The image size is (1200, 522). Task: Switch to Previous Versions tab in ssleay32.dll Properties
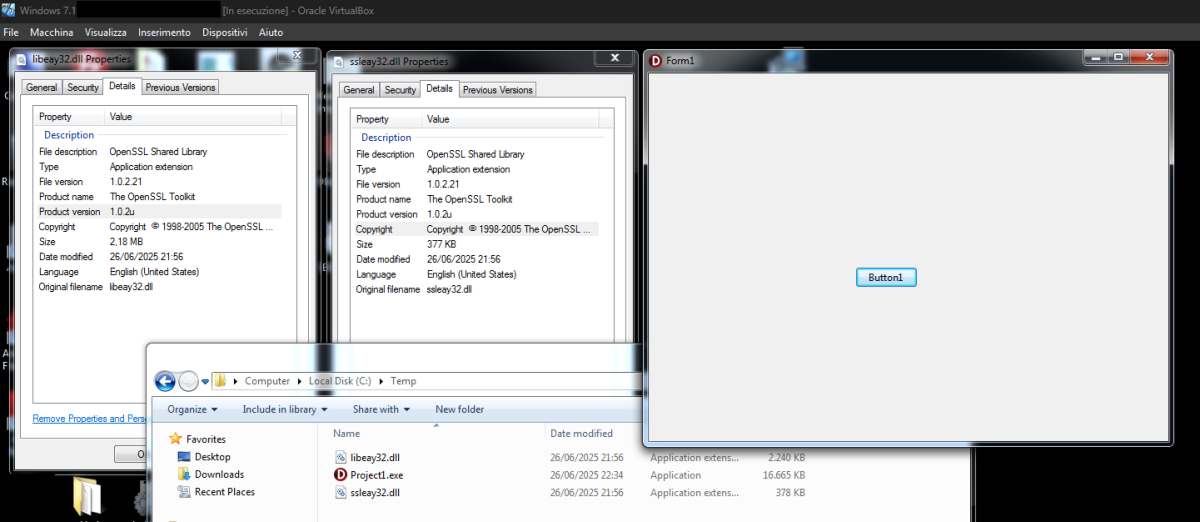pyautogui.click(x=498, y=90)
